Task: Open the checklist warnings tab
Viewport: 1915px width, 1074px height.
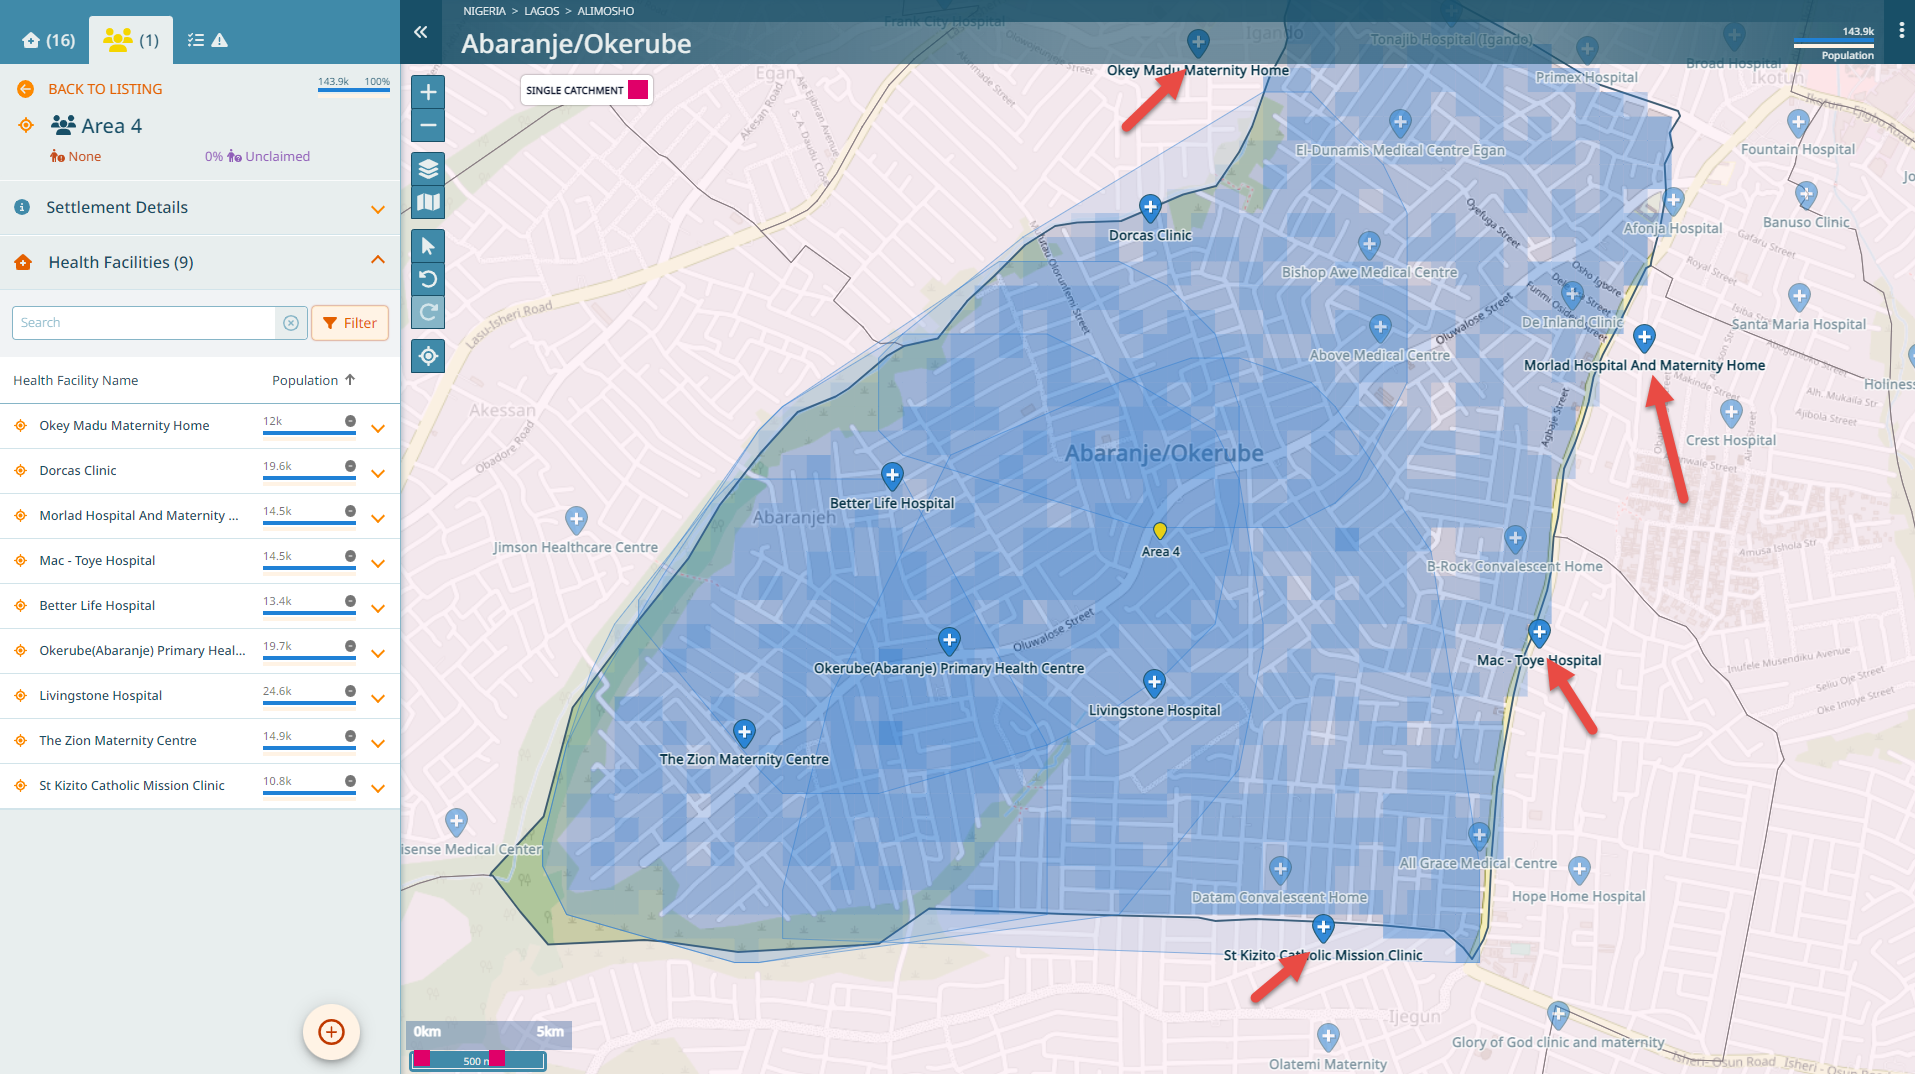Action: tap(207, 40)
